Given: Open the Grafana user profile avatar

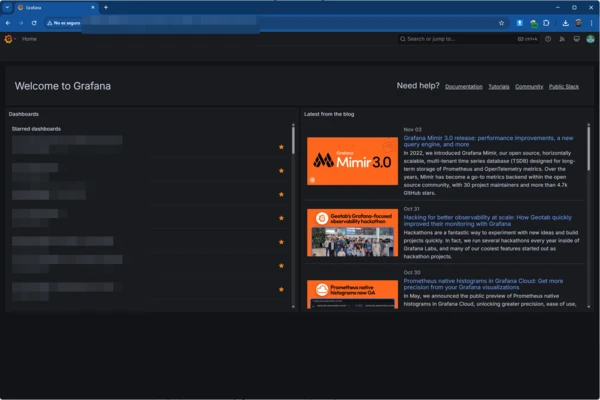Looking at the screenshot, I should [590, 39].
